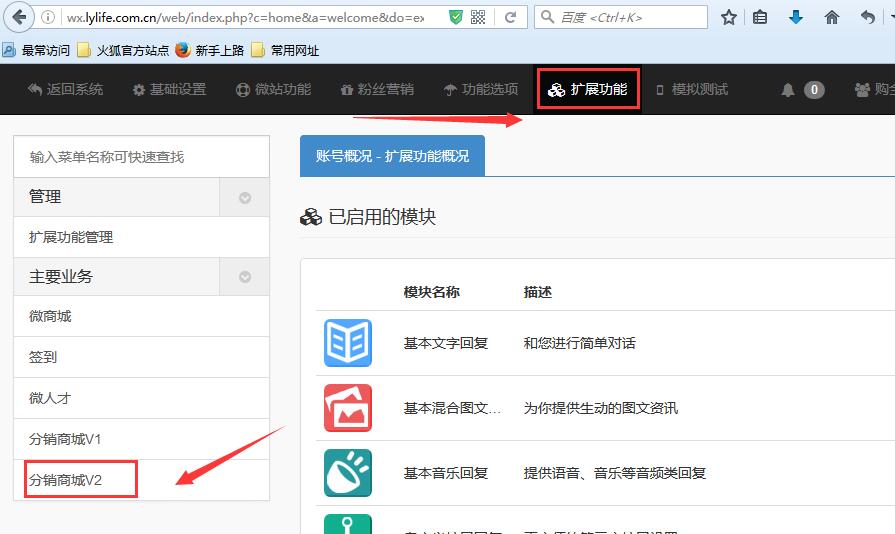This screenshot has width=895, height=534.
Task: Go to browser home page icon
Action: pyautogui.click(x=831, y=17)
